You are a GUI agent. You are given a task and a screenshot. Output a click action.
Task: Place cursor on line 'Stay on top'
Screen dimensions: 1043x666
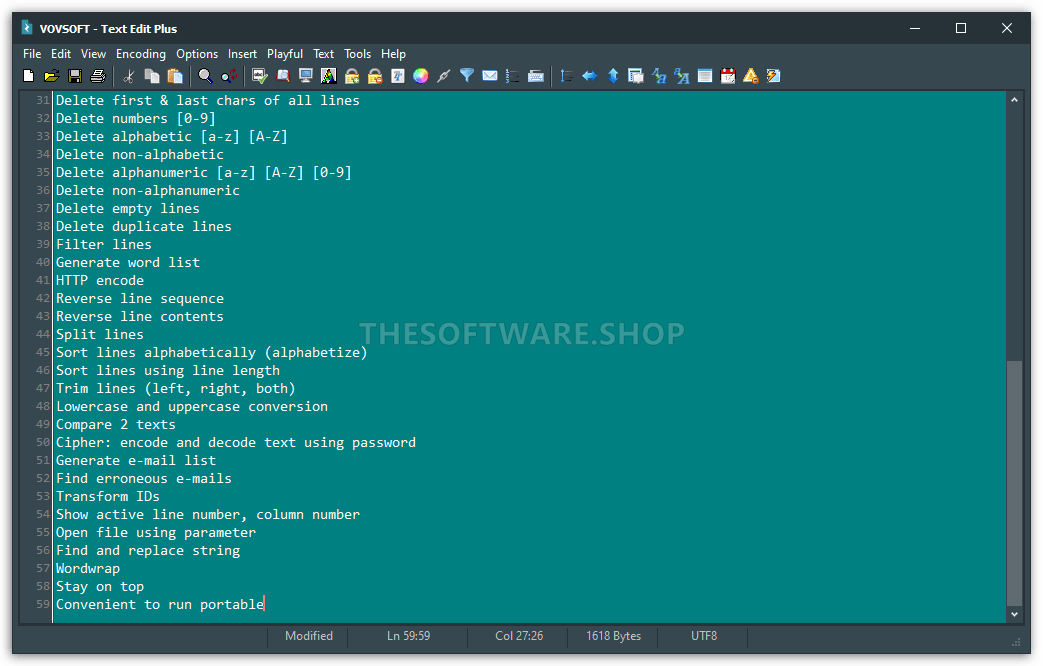pos(100,586)
